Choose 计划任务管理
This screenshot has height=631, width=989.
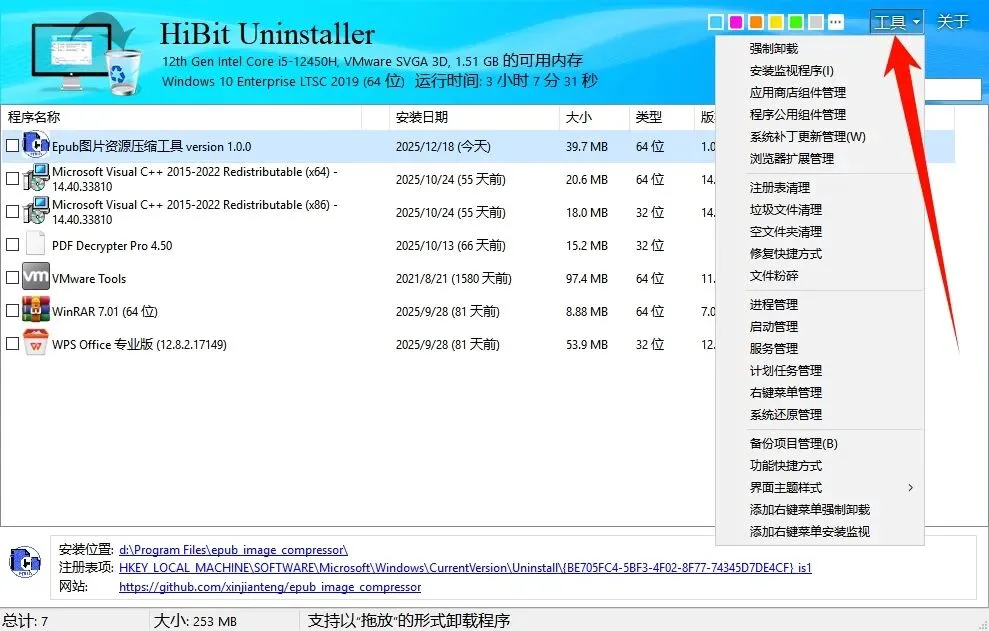(786, 370)
